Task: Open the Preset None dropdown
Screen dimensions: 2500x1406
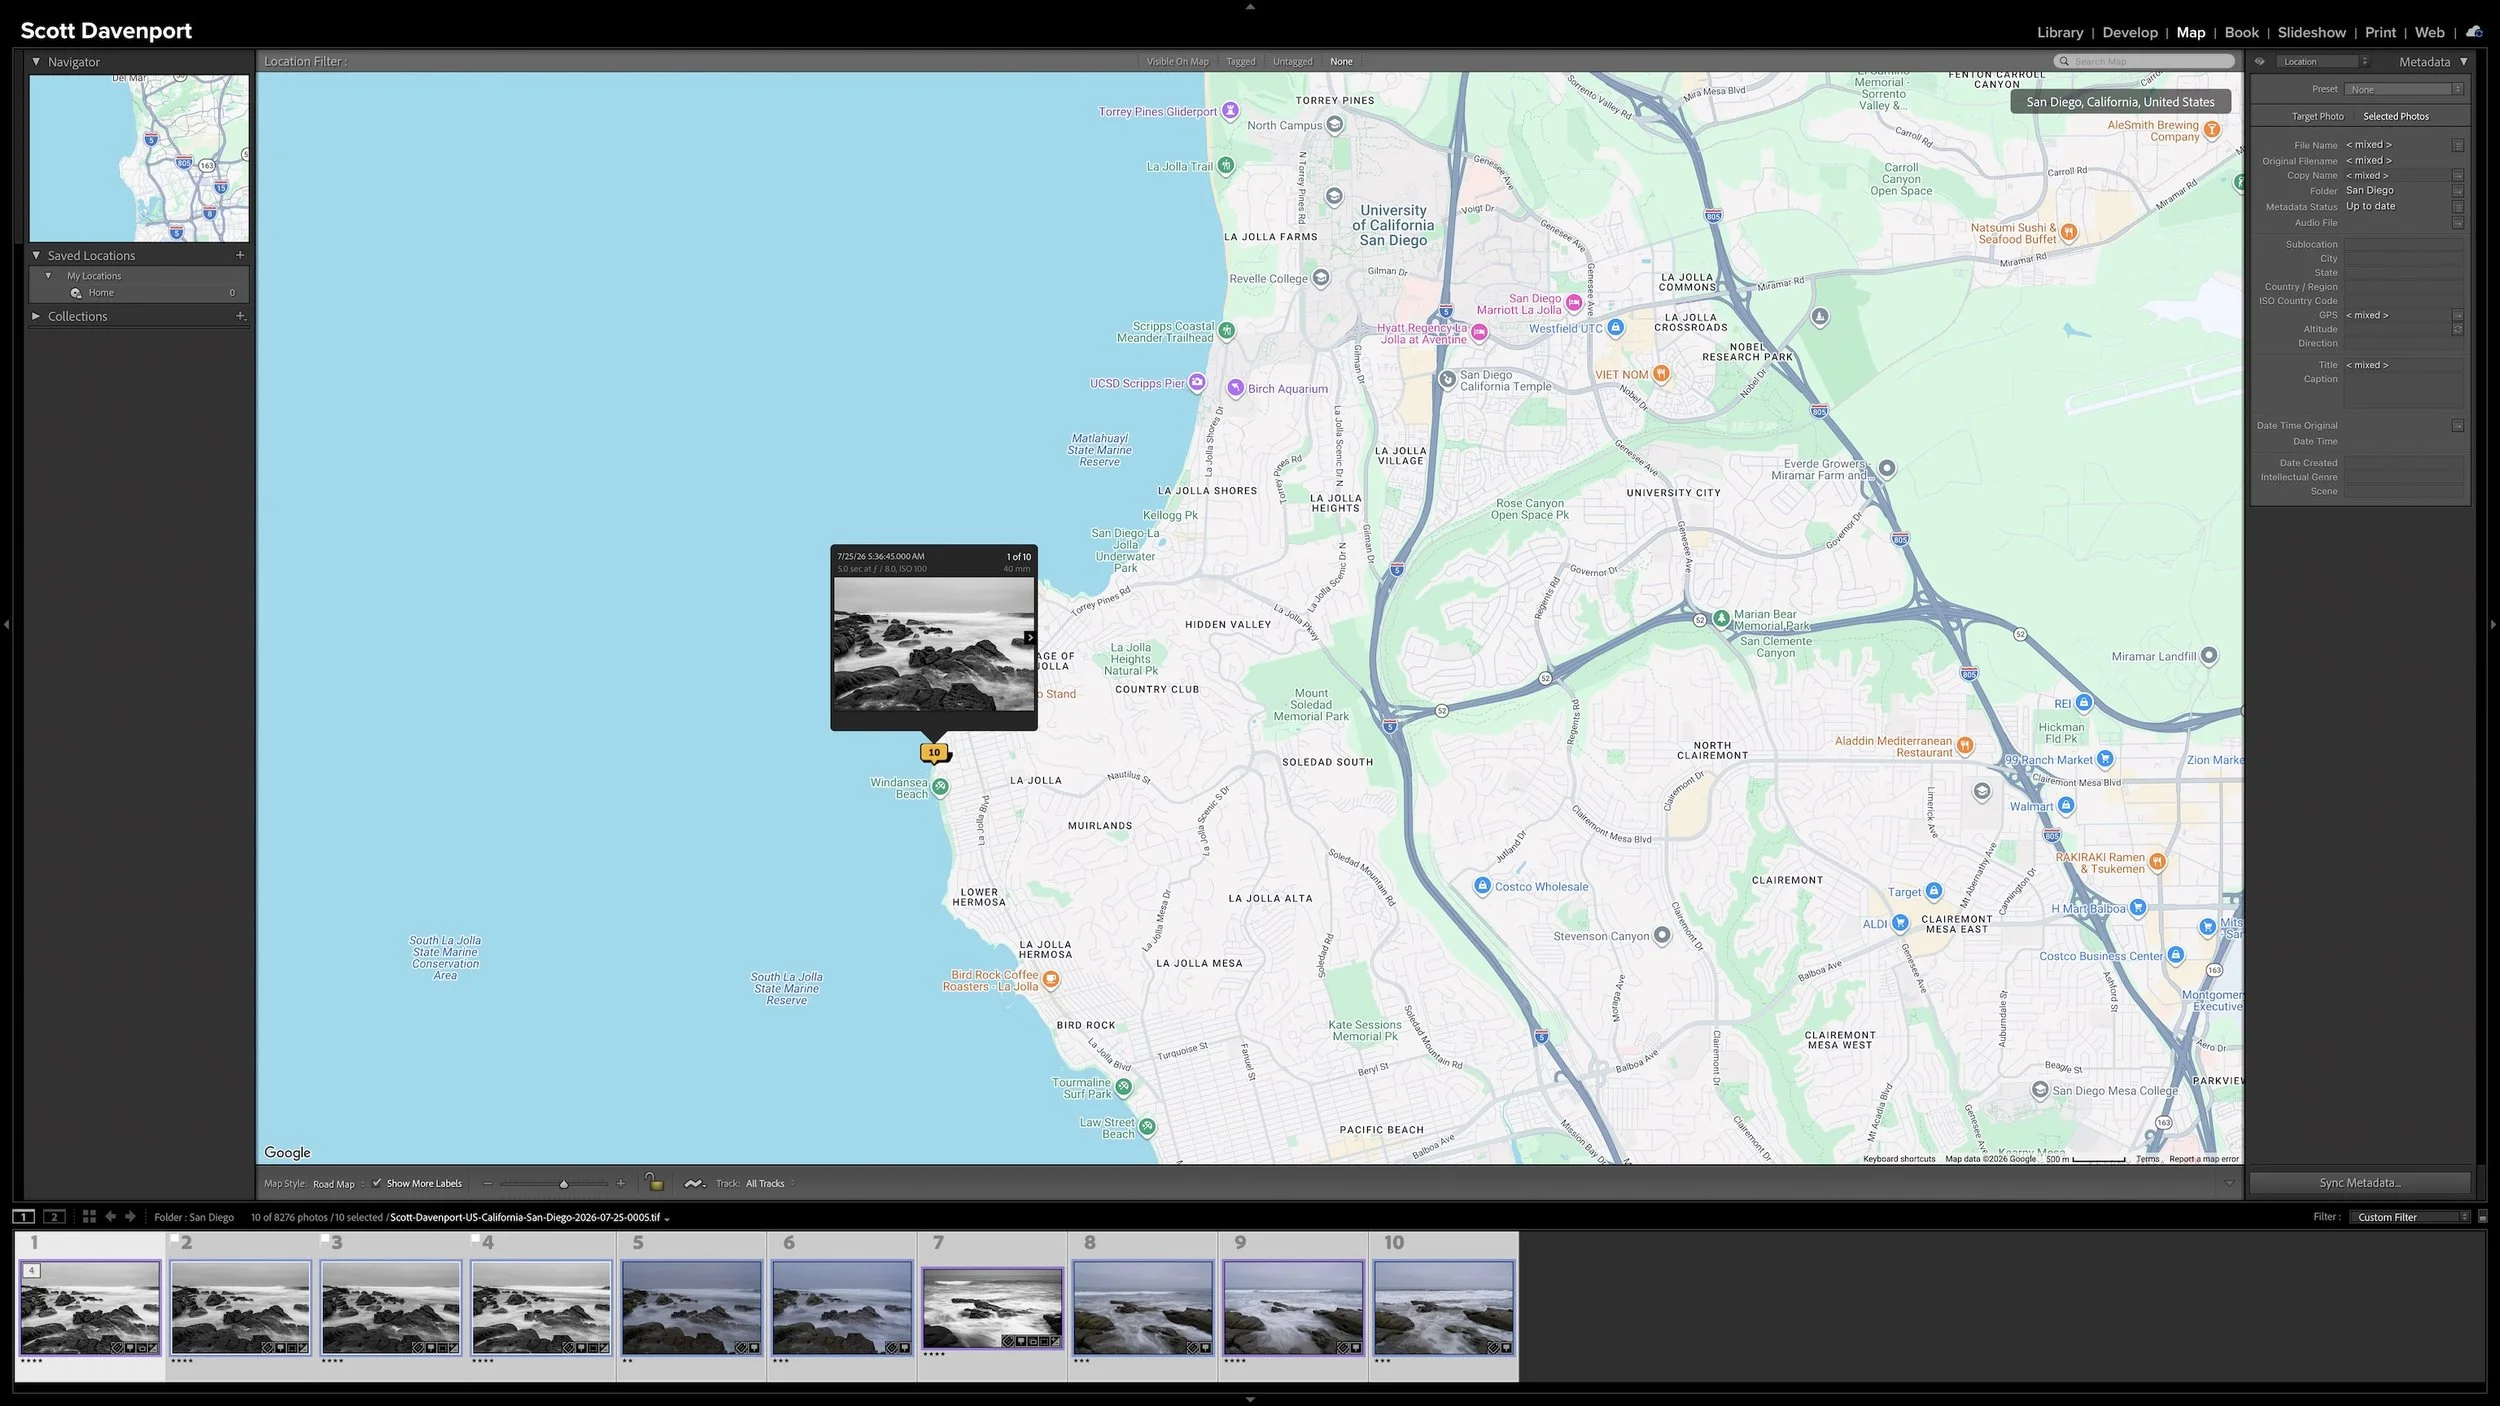Action: point(2404,89)
